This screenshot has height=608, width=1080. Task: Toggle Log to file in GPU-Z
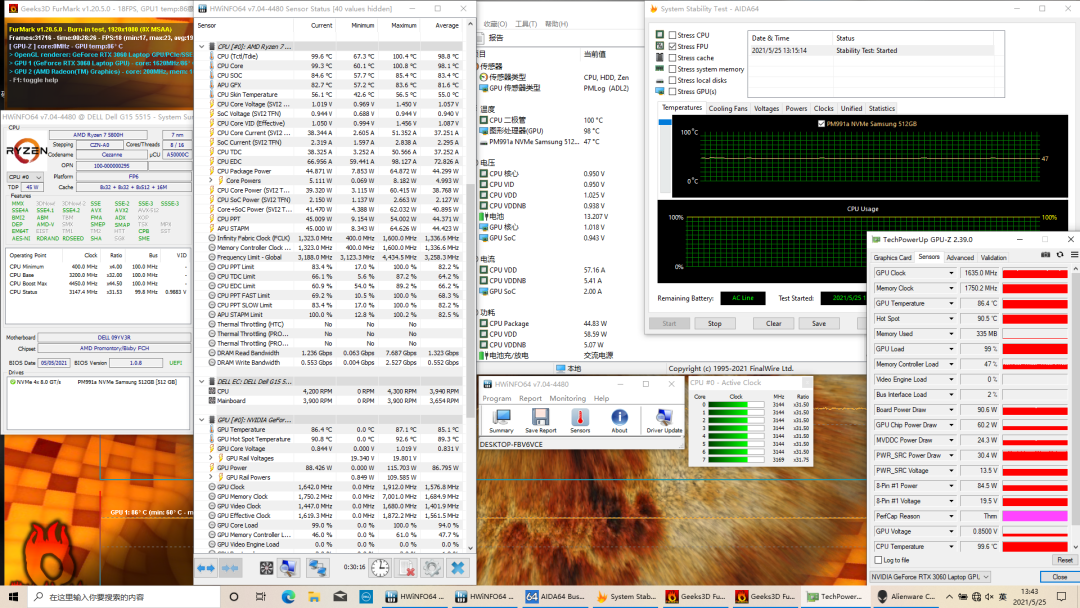point(879,560)
